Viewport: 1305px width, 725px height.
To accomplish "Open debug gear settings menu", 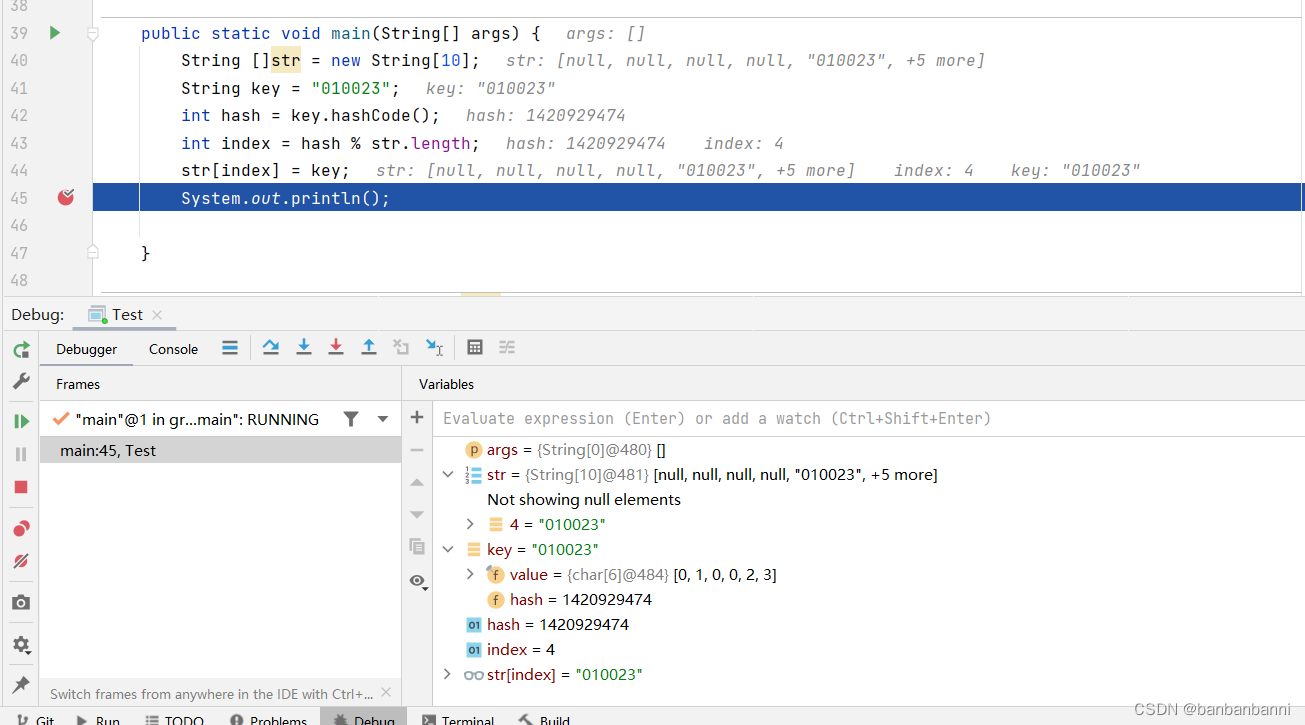I will (21, 645).
